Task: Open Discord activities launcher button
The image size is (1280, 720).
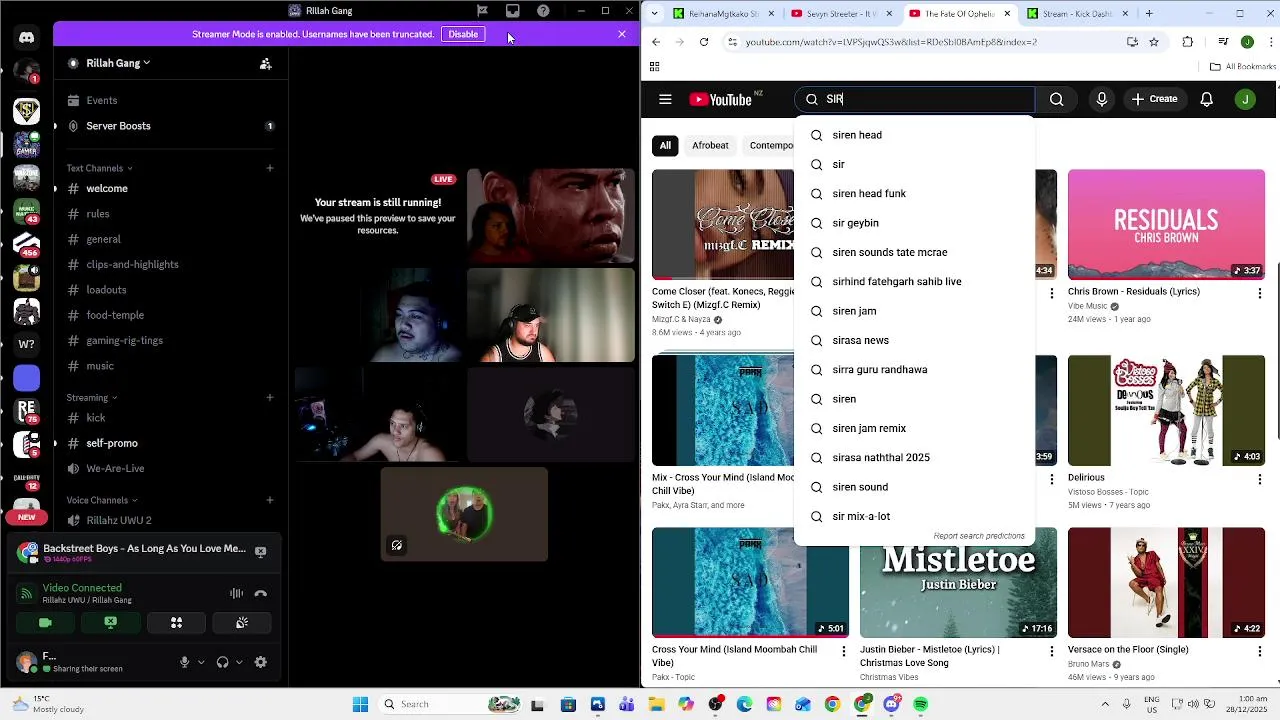Action: [176, 623]
